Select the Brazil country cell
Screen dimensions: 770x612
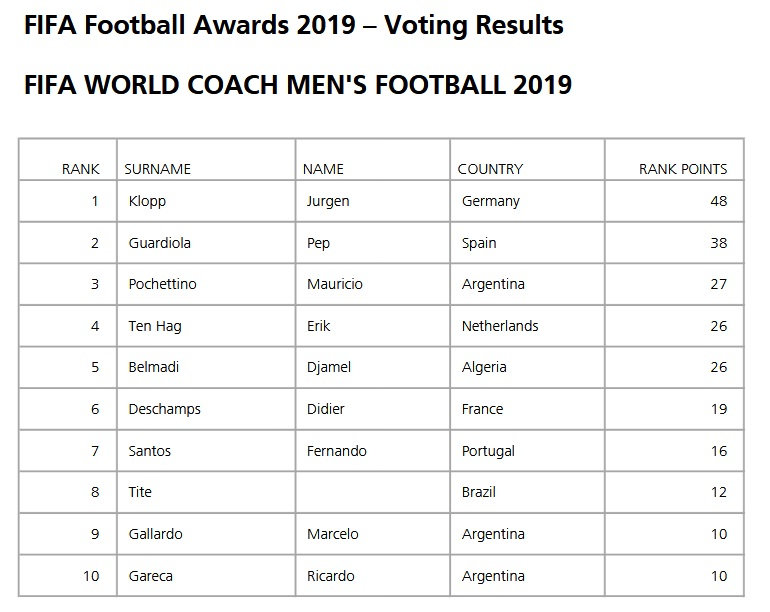(479, 492)
